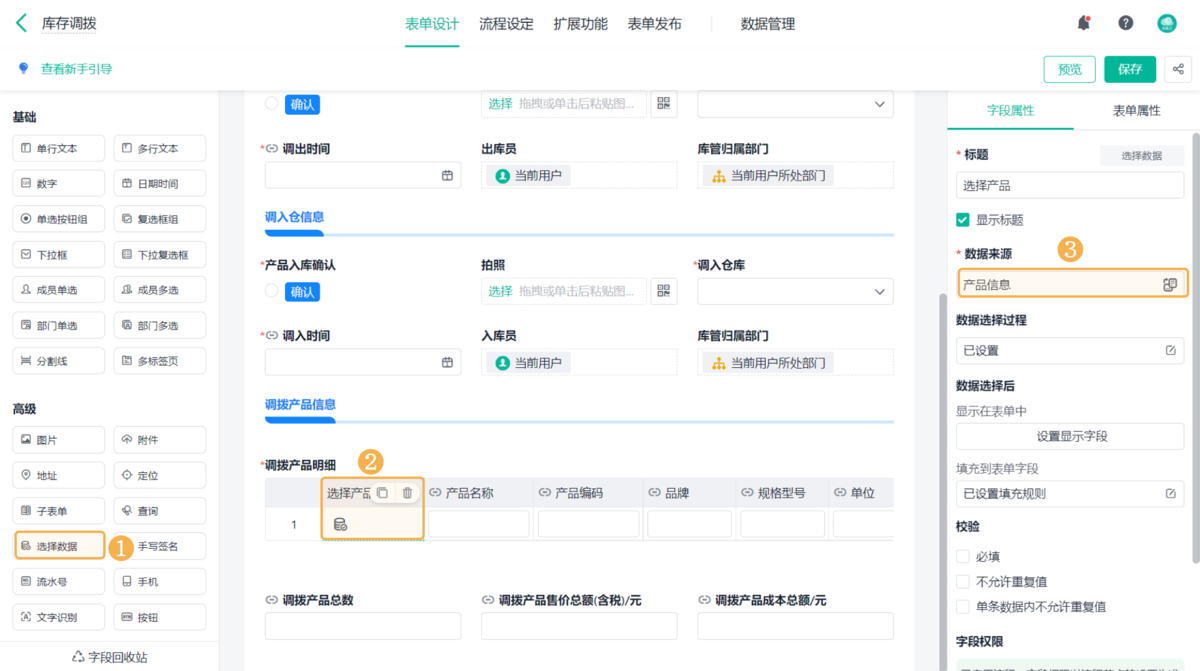Check the 不允许重复值 option

[963, 581]
